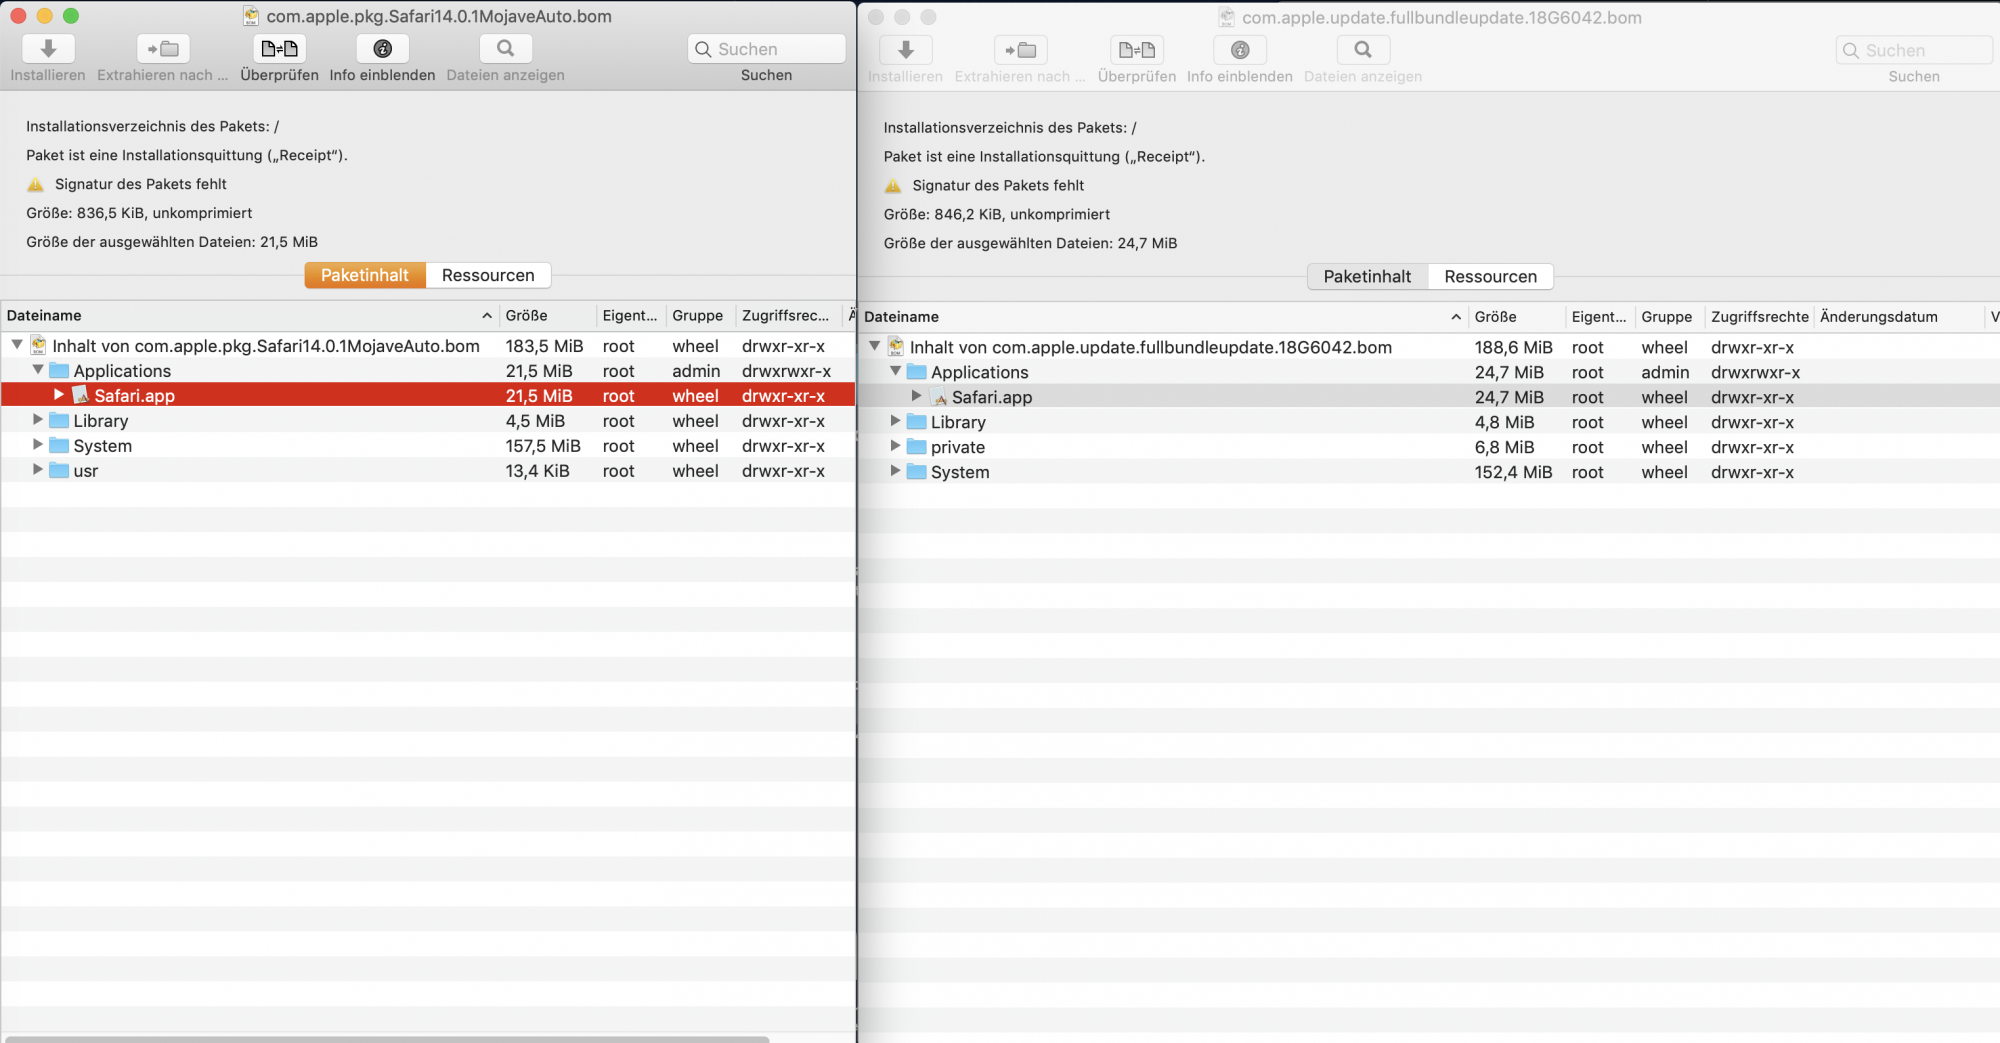2000x1043 pixels.
Task: Collapse Applications folder in fullbundleupdate.18G6042 window
Action: point(896,371)
